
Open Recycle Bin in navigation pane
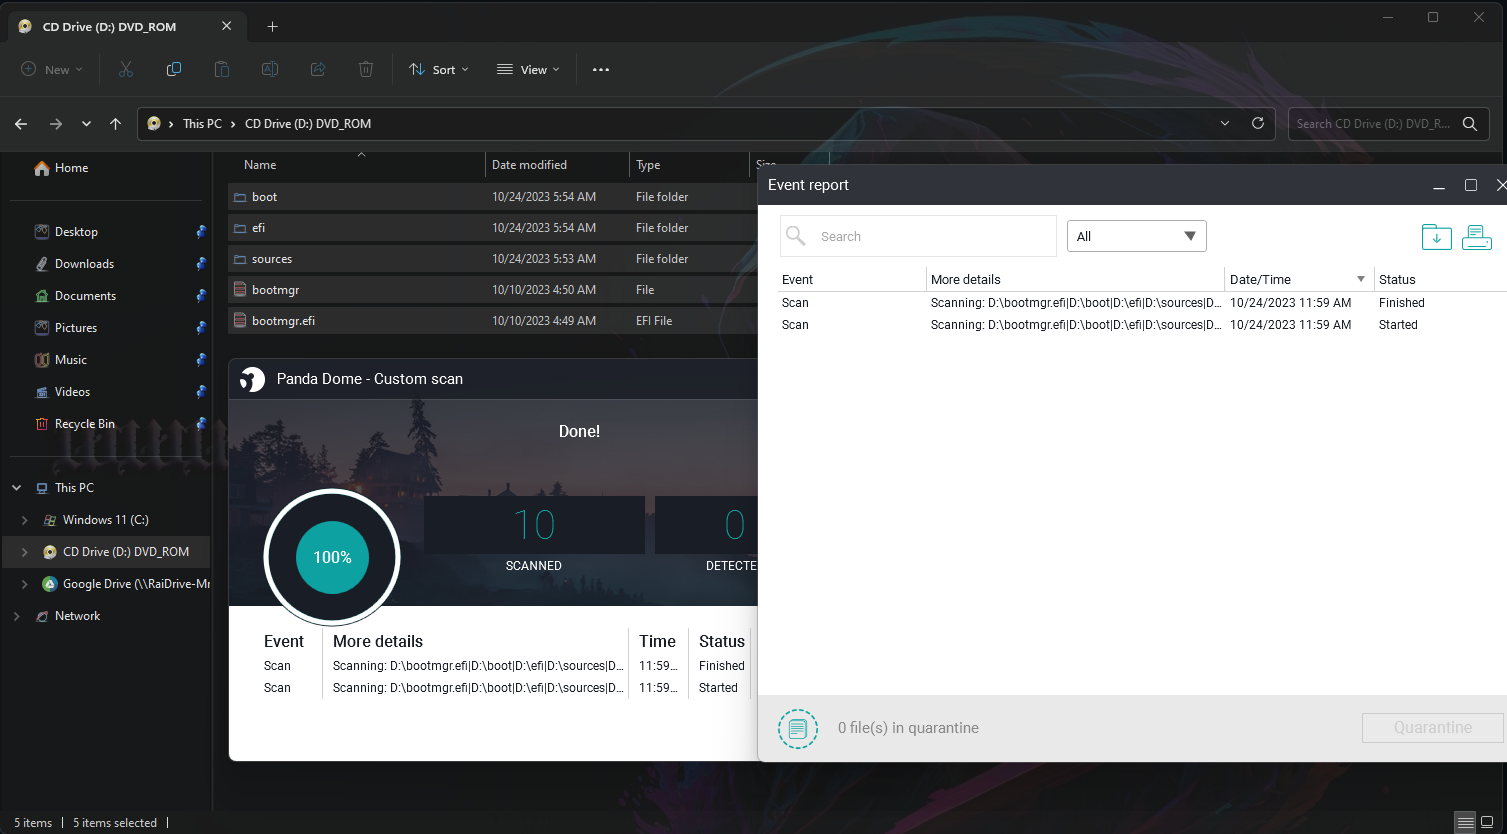(x=84, y=424)
